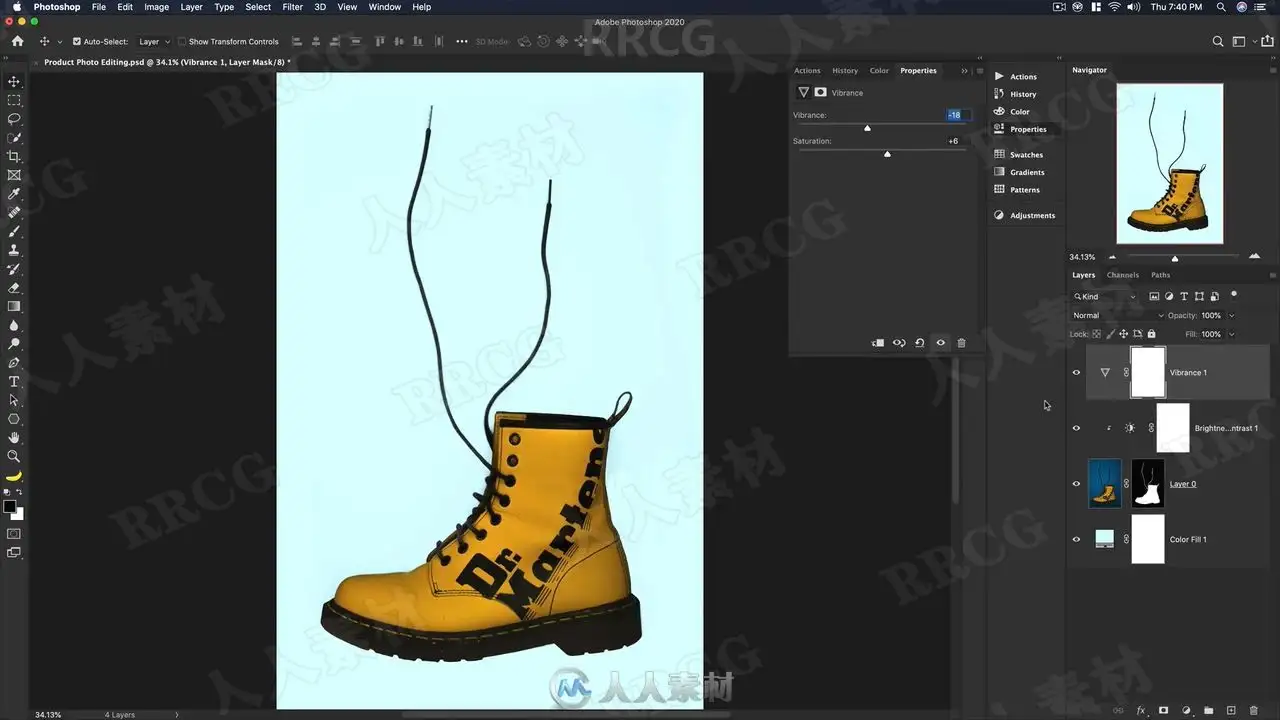Select the Dodge tool
This screenshot has height=720, width=1280.
[14, 344]
